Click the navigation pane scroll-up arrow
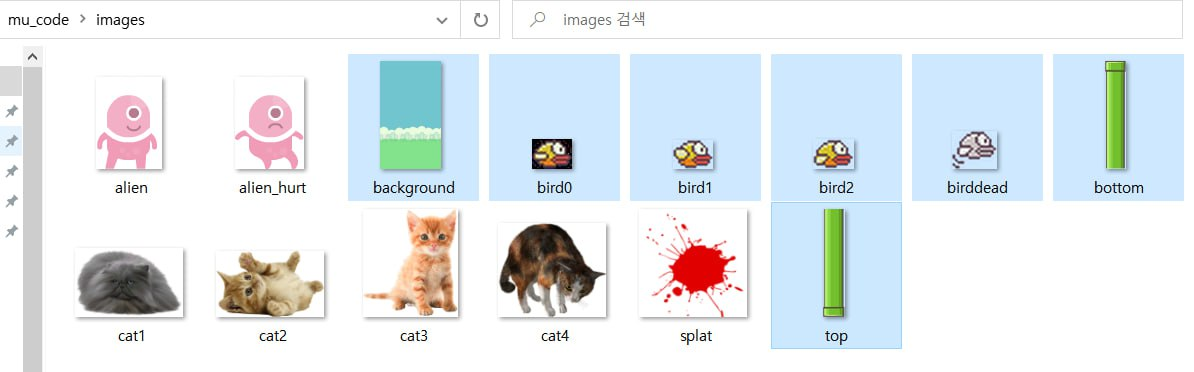 click(x=33, y=56)
